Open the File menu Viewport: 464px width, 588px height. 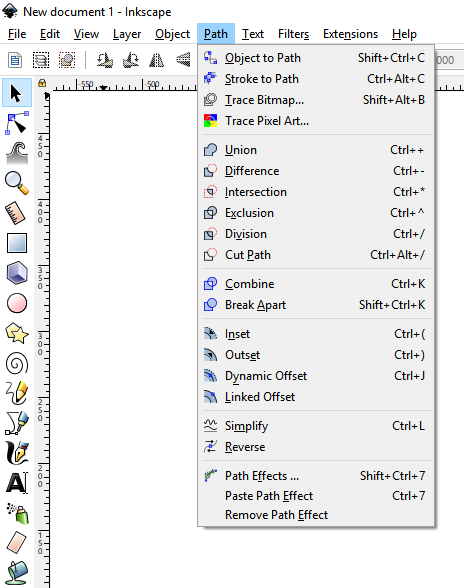coord(17,34)
